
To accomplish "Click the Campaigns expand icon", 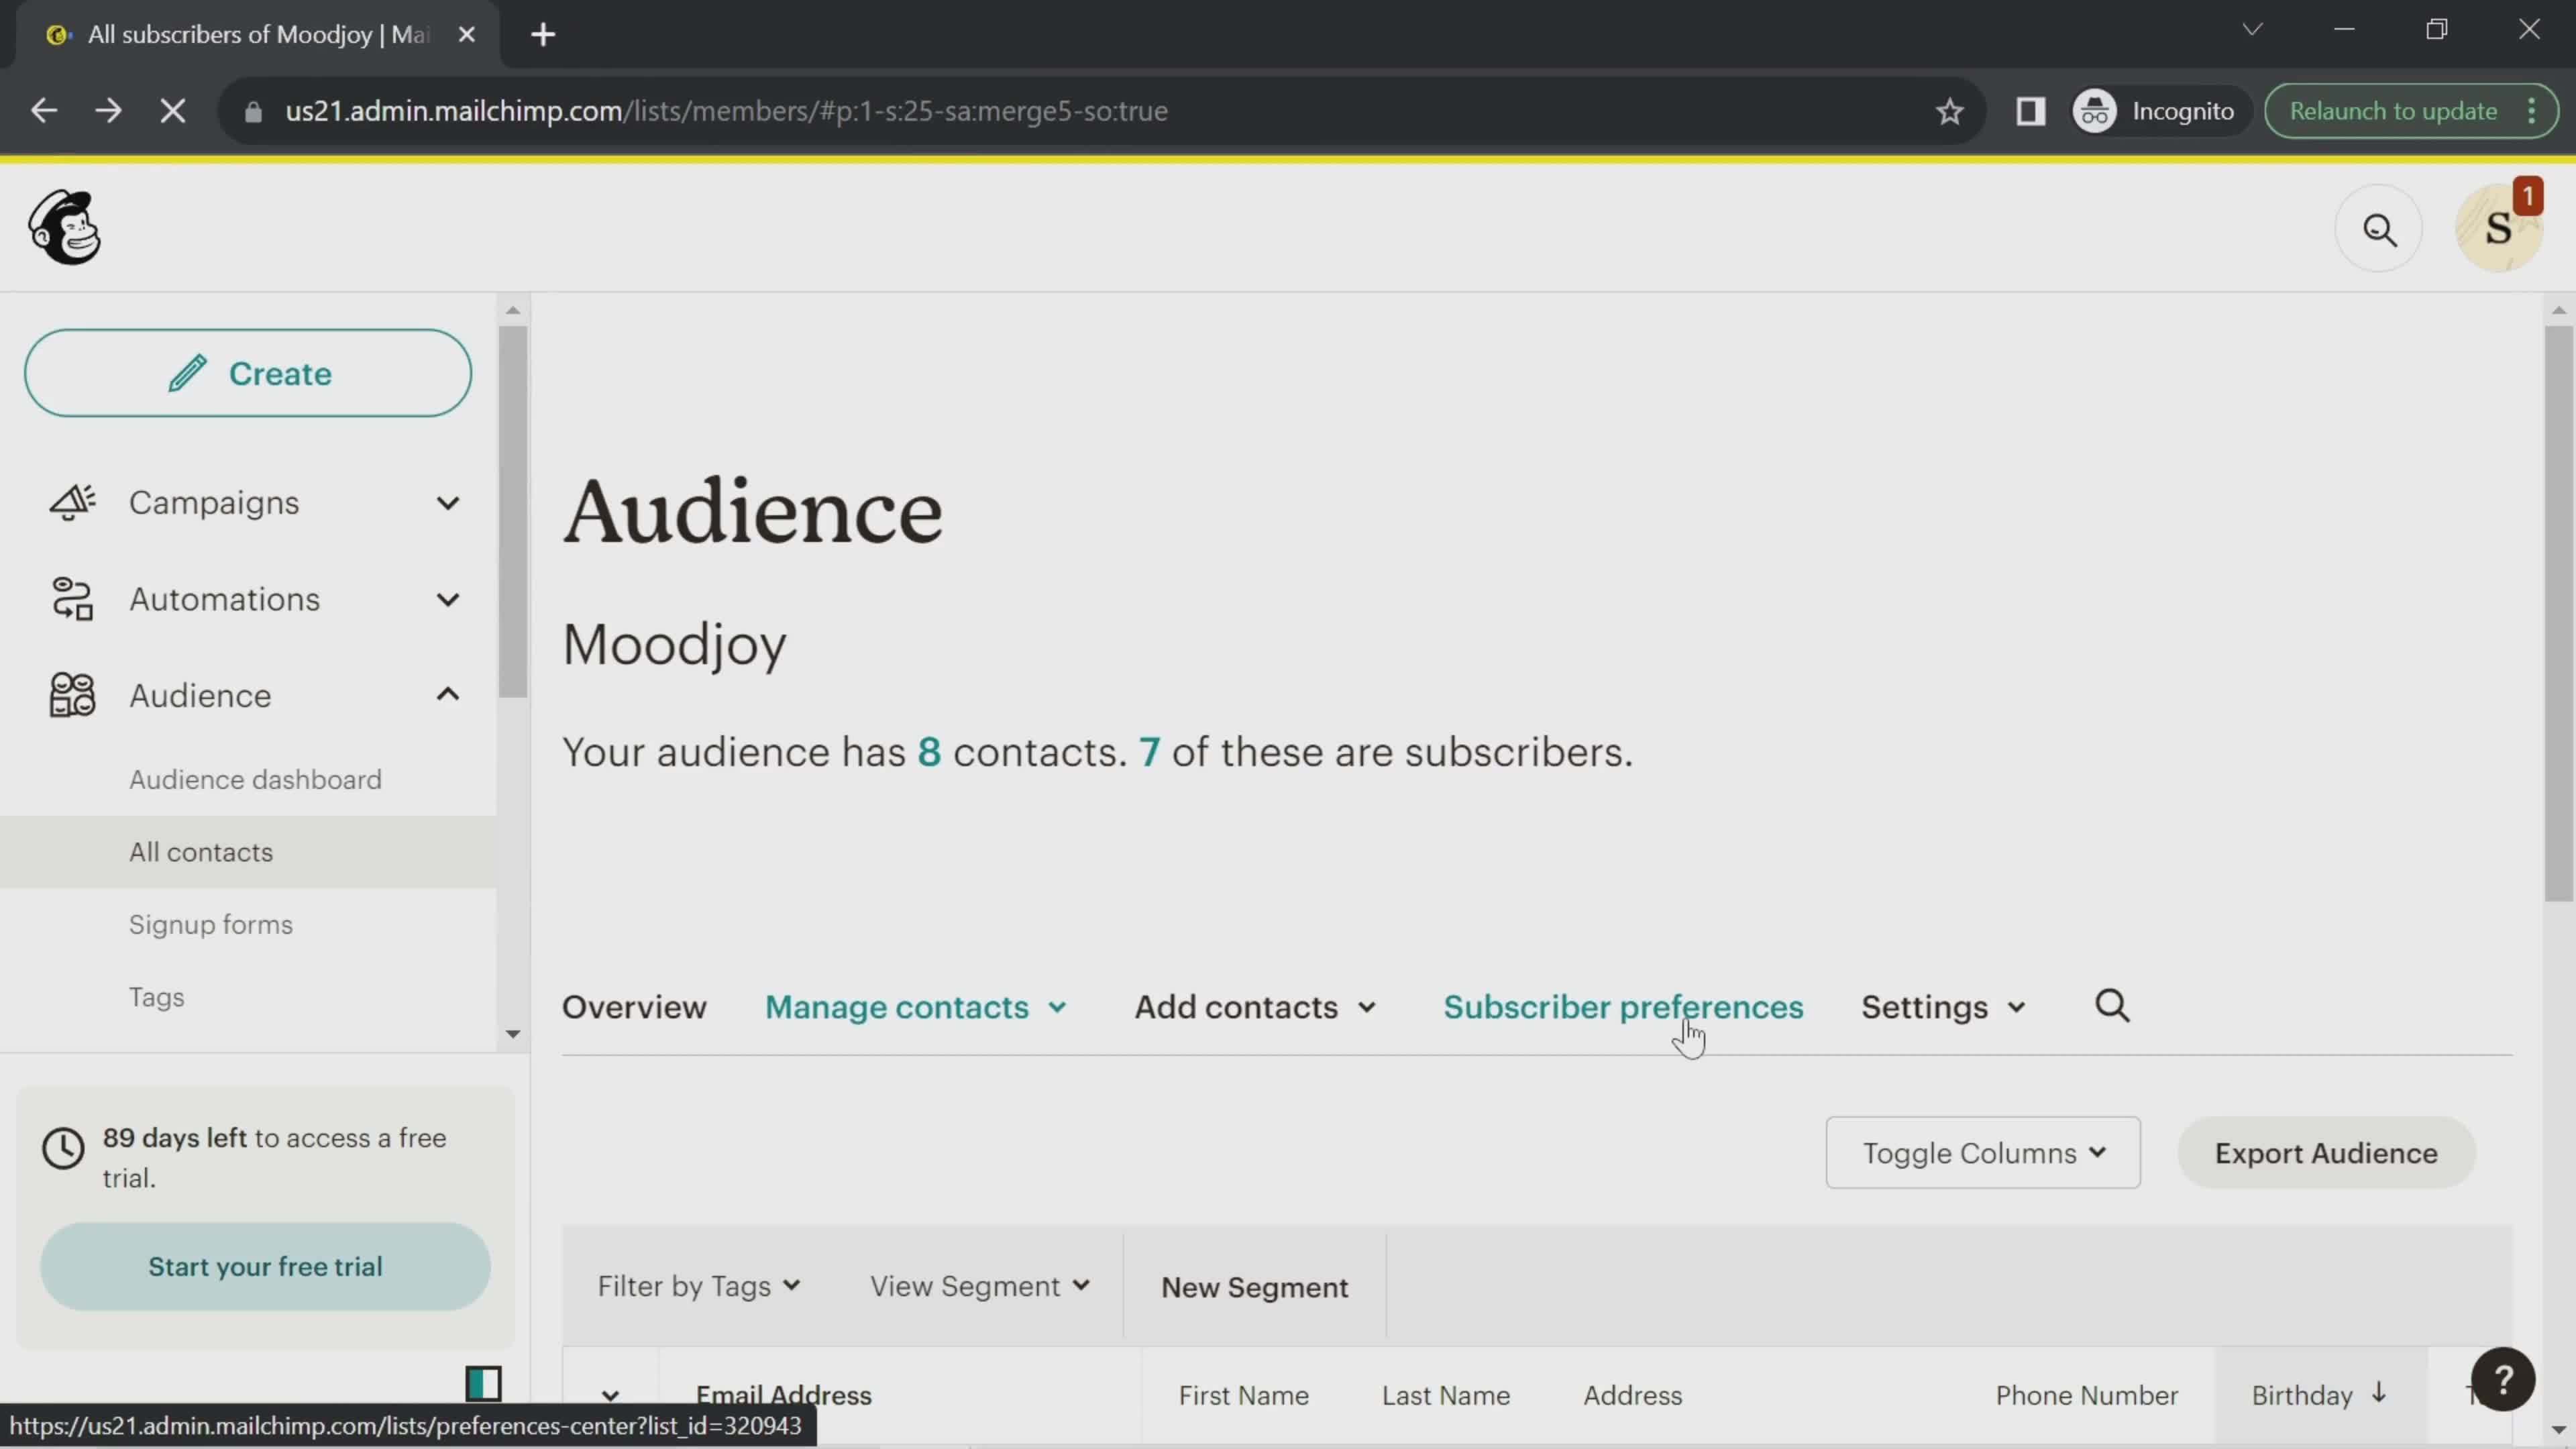I will (x=447, y=502).
